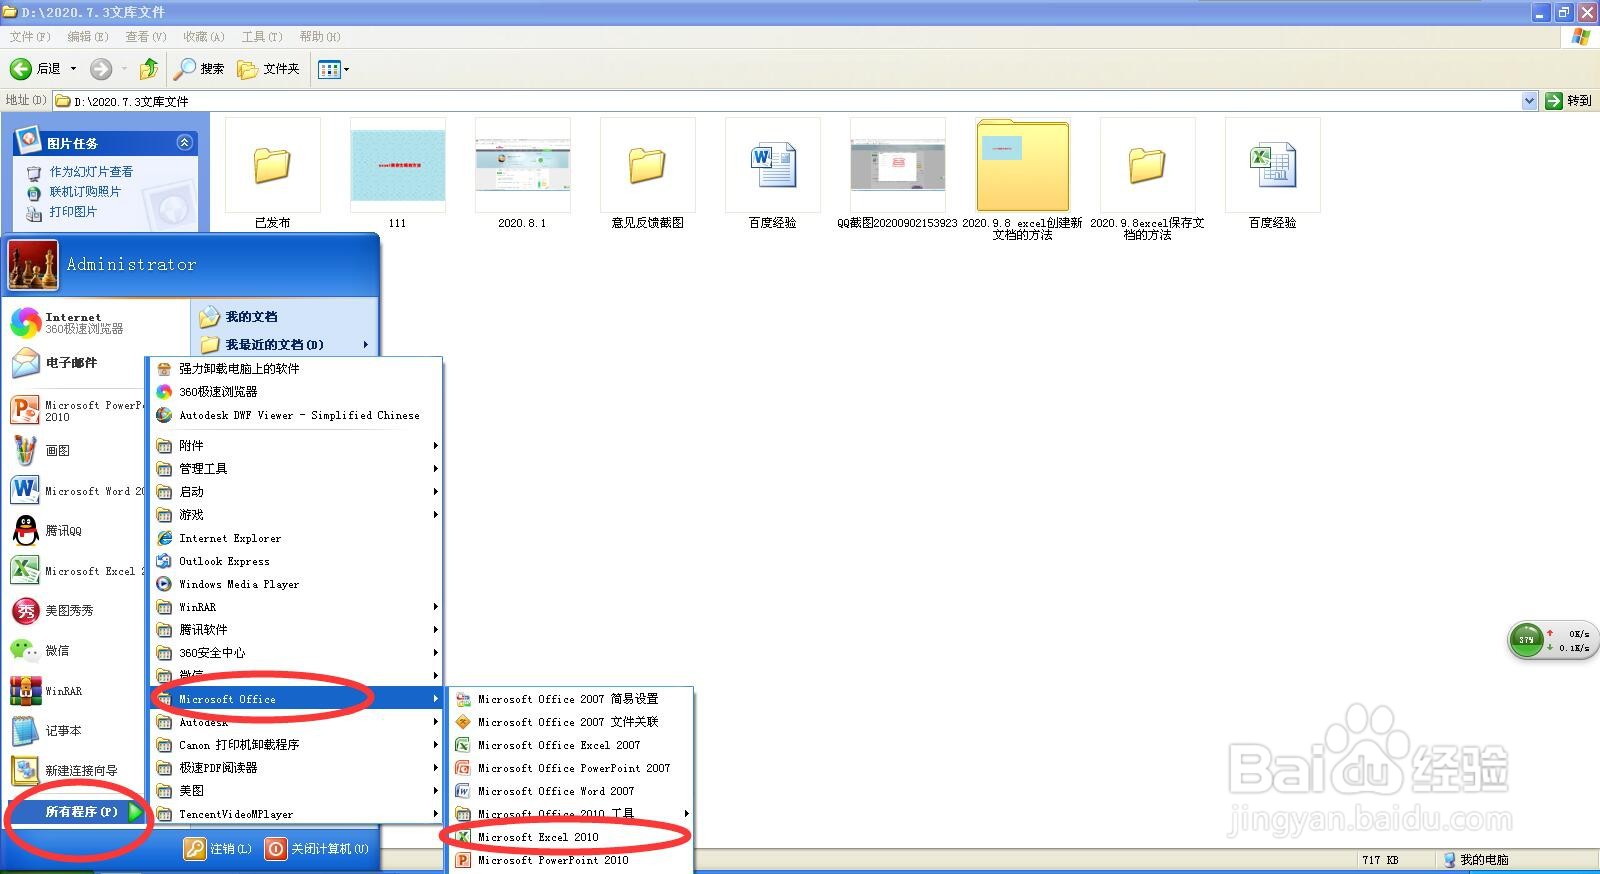Open the 文件(F) menu
Image resolution: width=1600 pixels, height=874 pixels.
[x=30, y=37]
